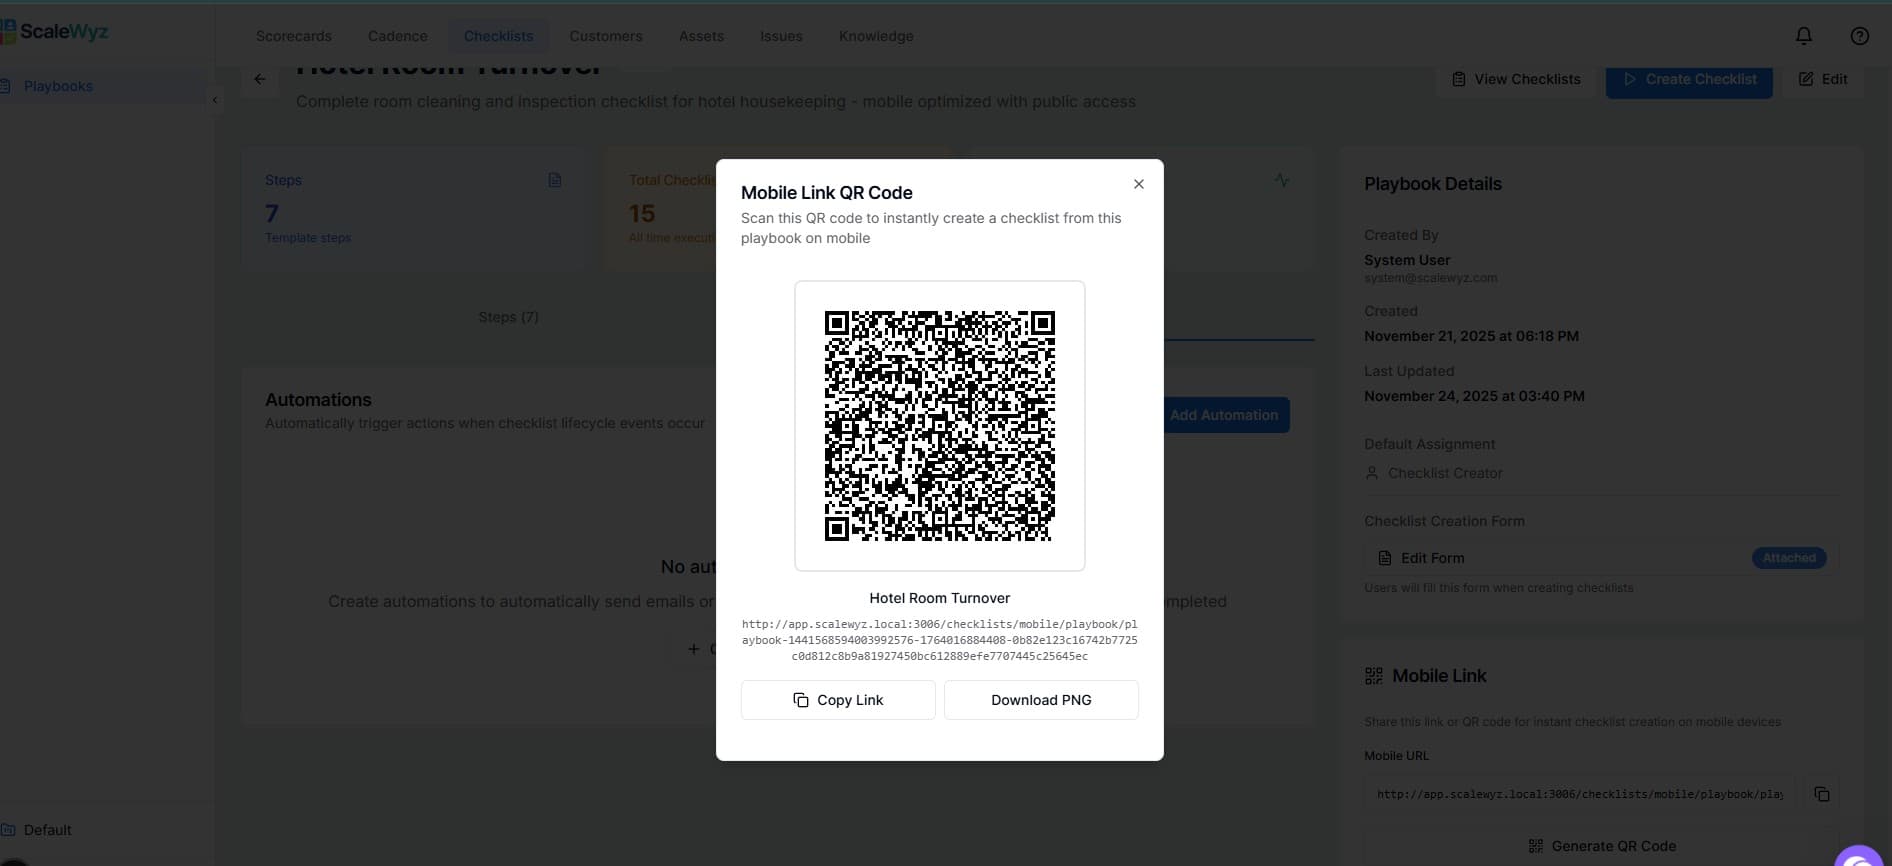1892x866 pixels.
Task: Copy the Mobile URL with the copy icon
Action: [1822, 794]
